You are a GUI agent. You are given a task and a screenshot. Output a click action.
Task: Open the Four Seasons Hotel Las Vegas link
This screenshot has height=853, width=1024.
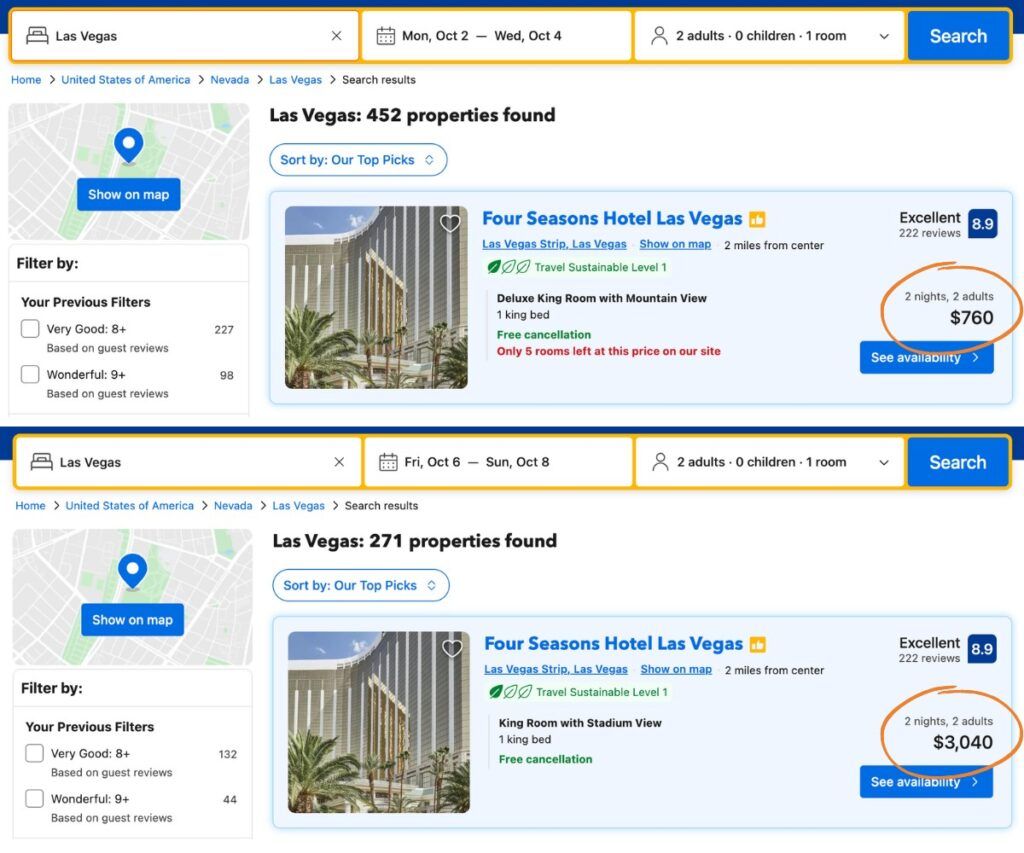pos(613,218)
